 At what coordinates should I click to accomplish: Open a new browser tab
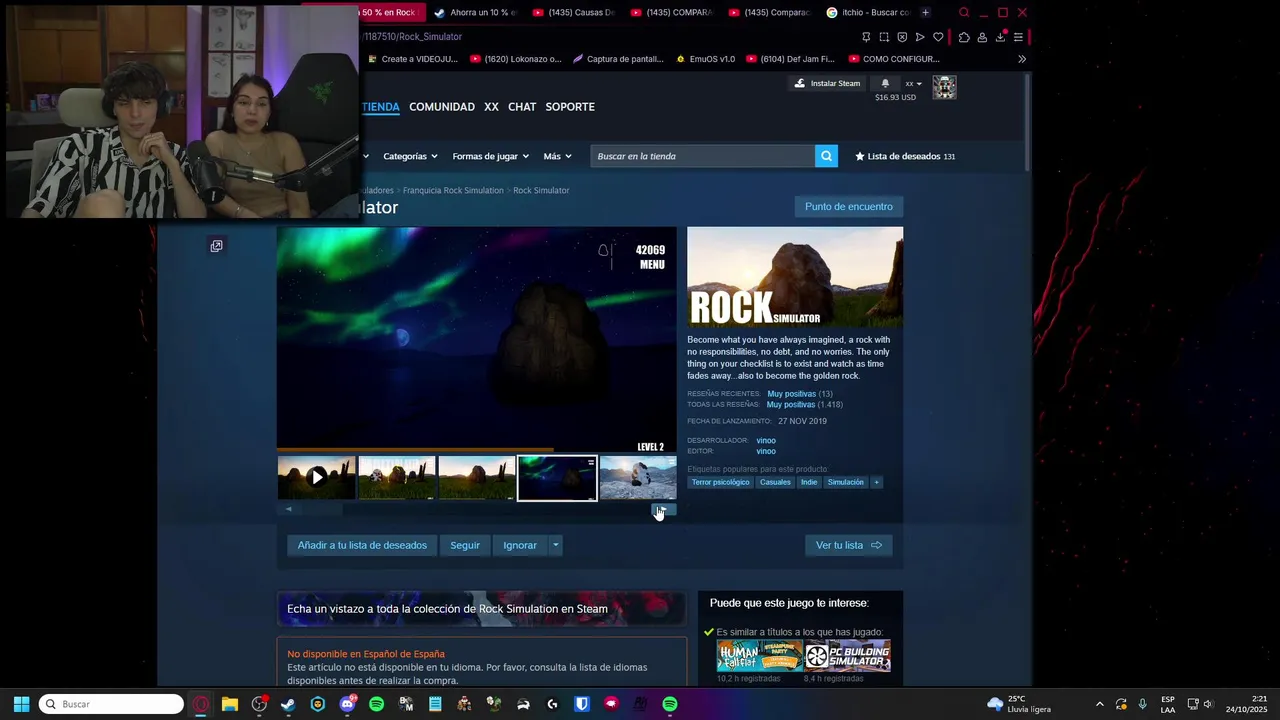[x=925, y=13]
